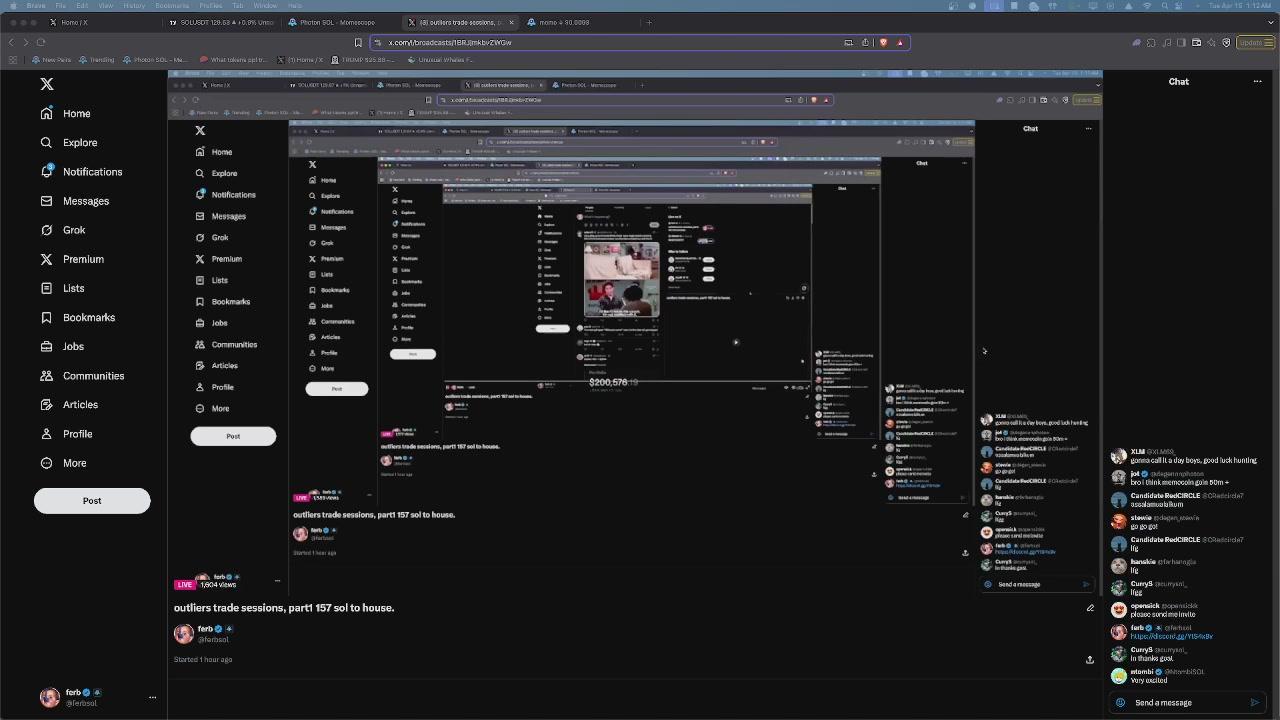Click the LIVE badge on the broadcast

[185, 584]
